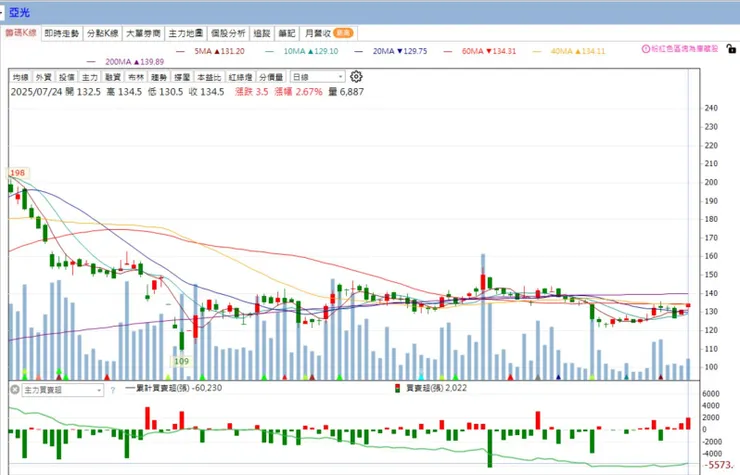Screen dimensions: 740x475
Task: Open the 個股分析 tab
Action: tap(228, 33)
